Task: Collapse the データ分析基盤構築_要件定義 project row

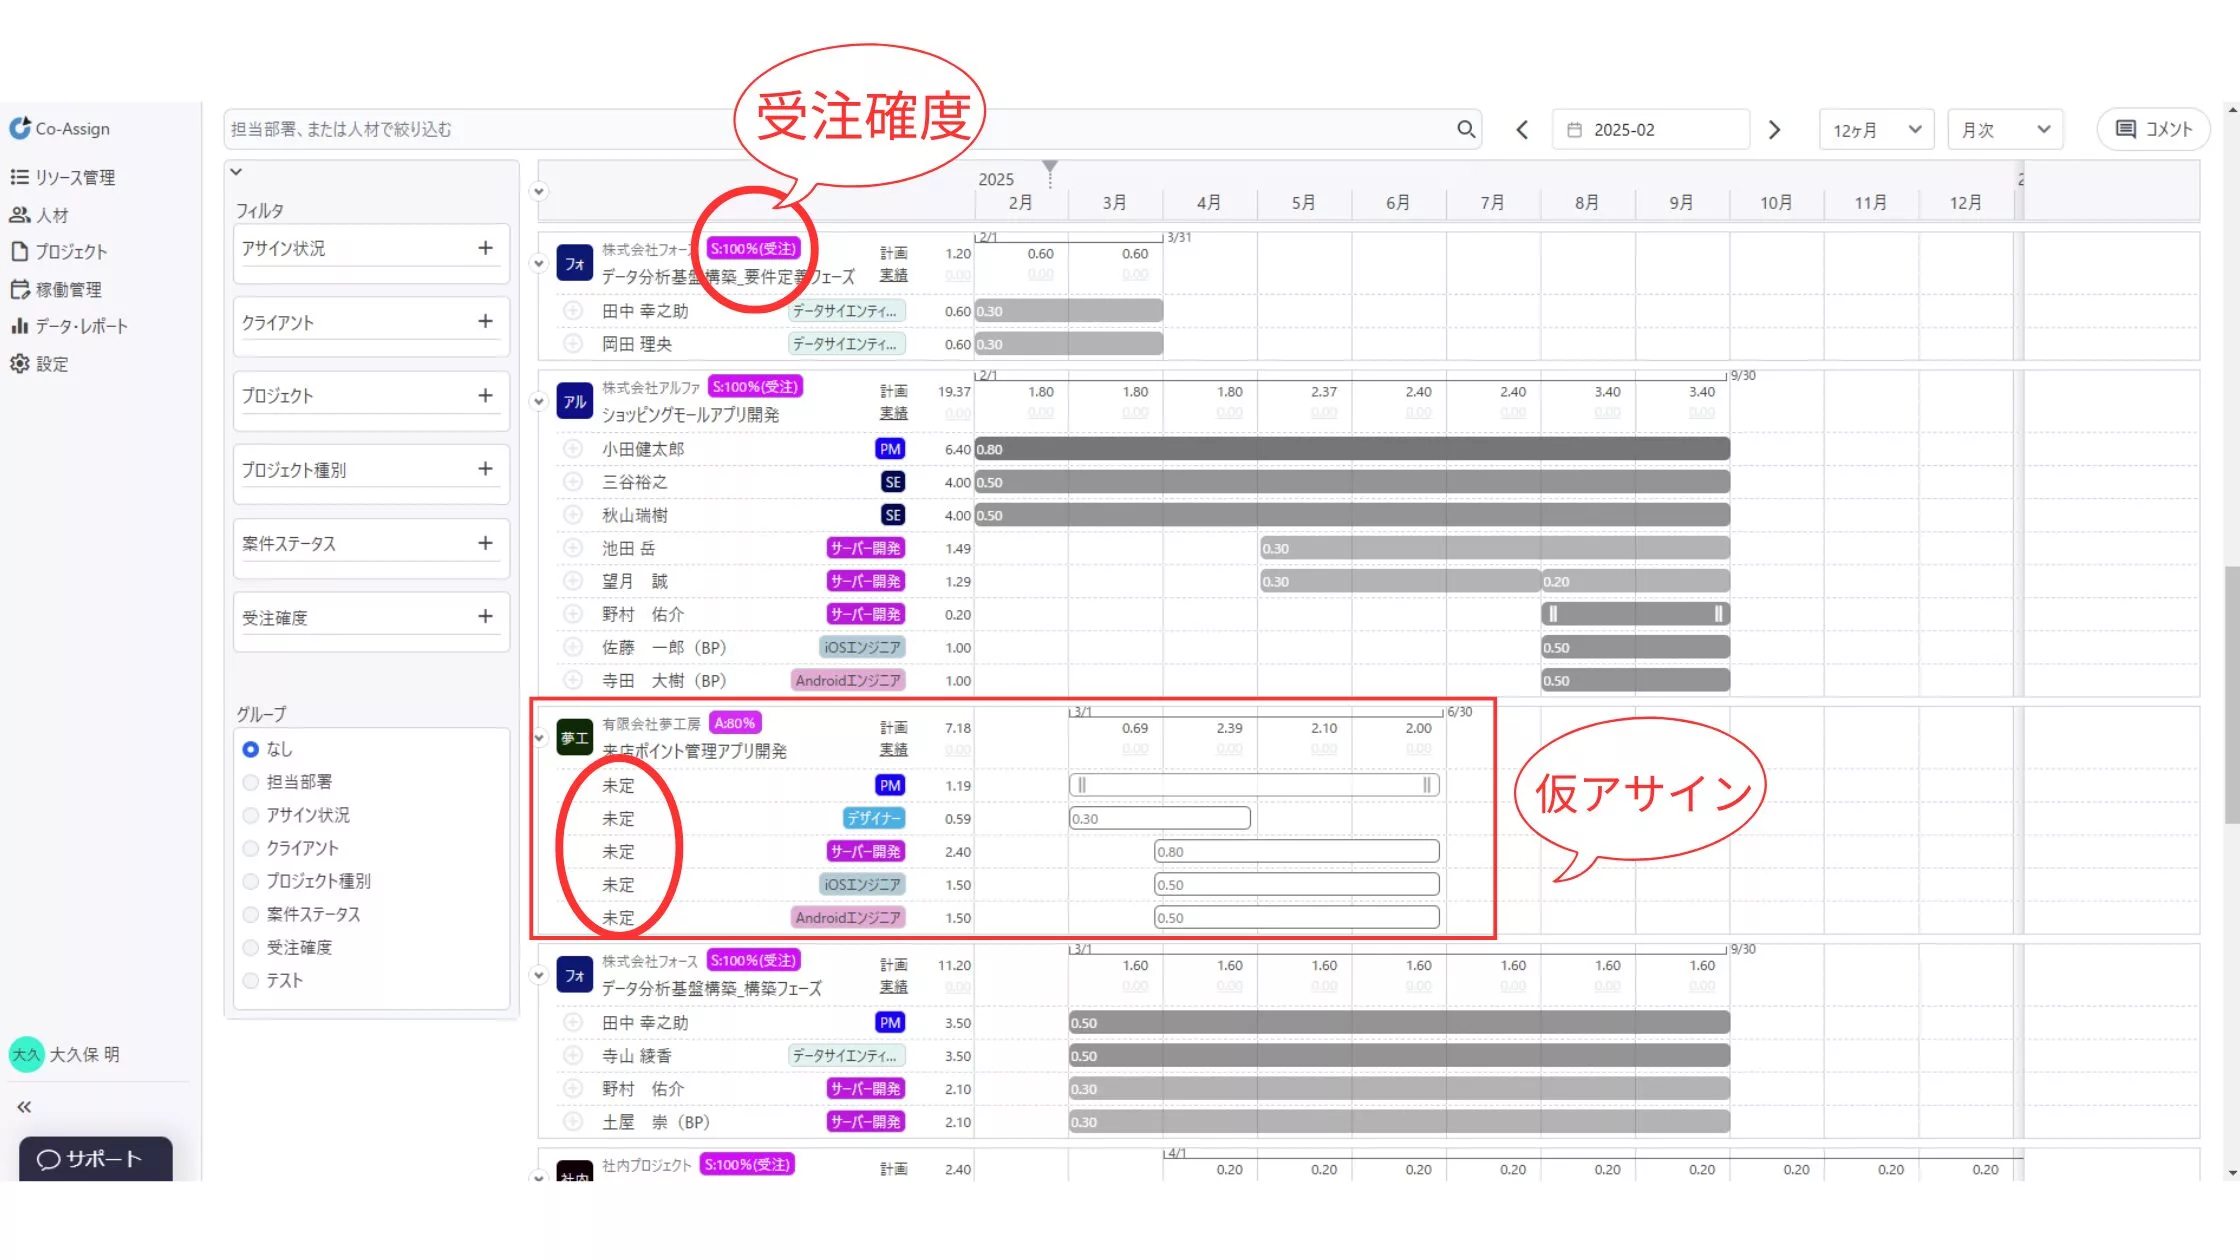Action: coord(538,264)
